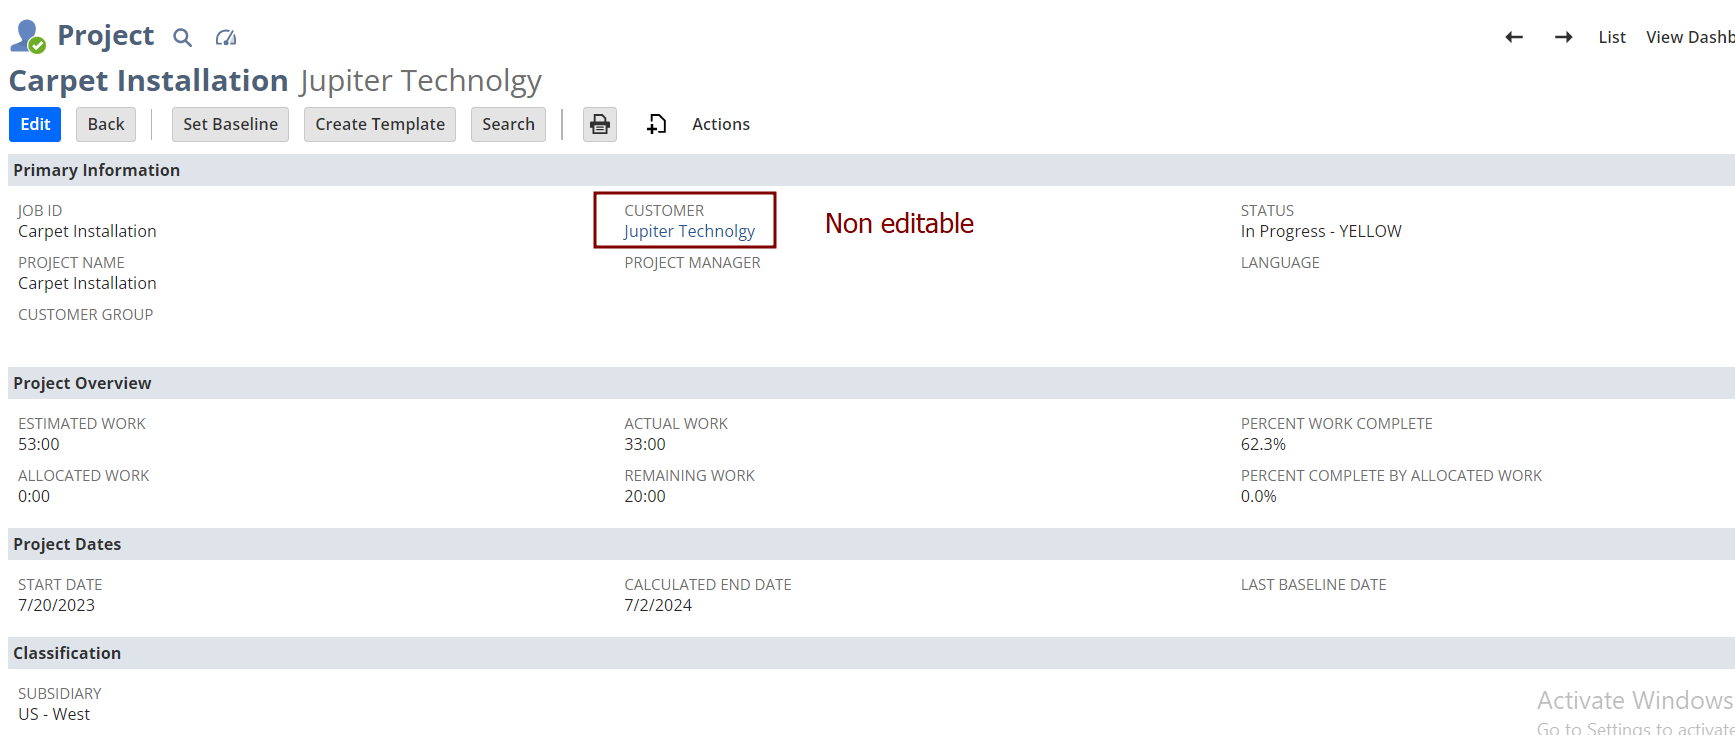The height and width of the screenshot is (735, 1735).
Task: Go to next record with right arrow
Action: (x=1563, y=37)
